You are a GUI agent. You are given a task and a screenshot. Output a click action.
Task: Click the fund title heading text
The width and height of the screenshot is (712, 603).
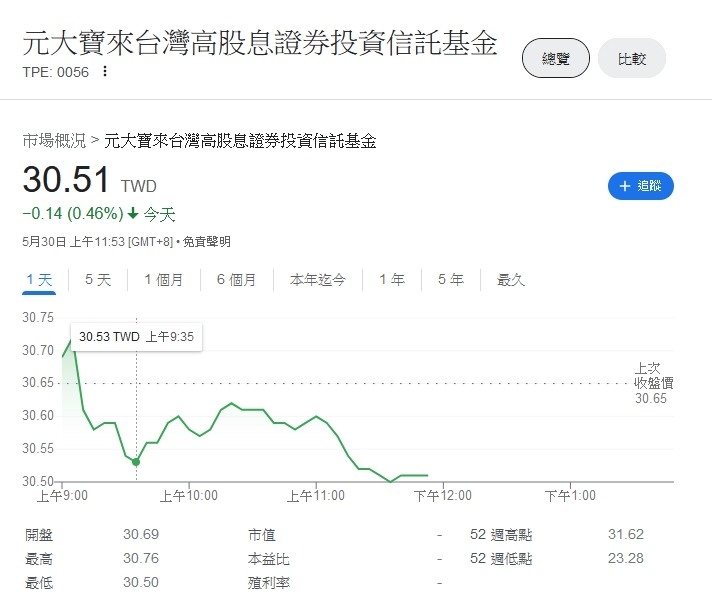click(x=260, y=44)
